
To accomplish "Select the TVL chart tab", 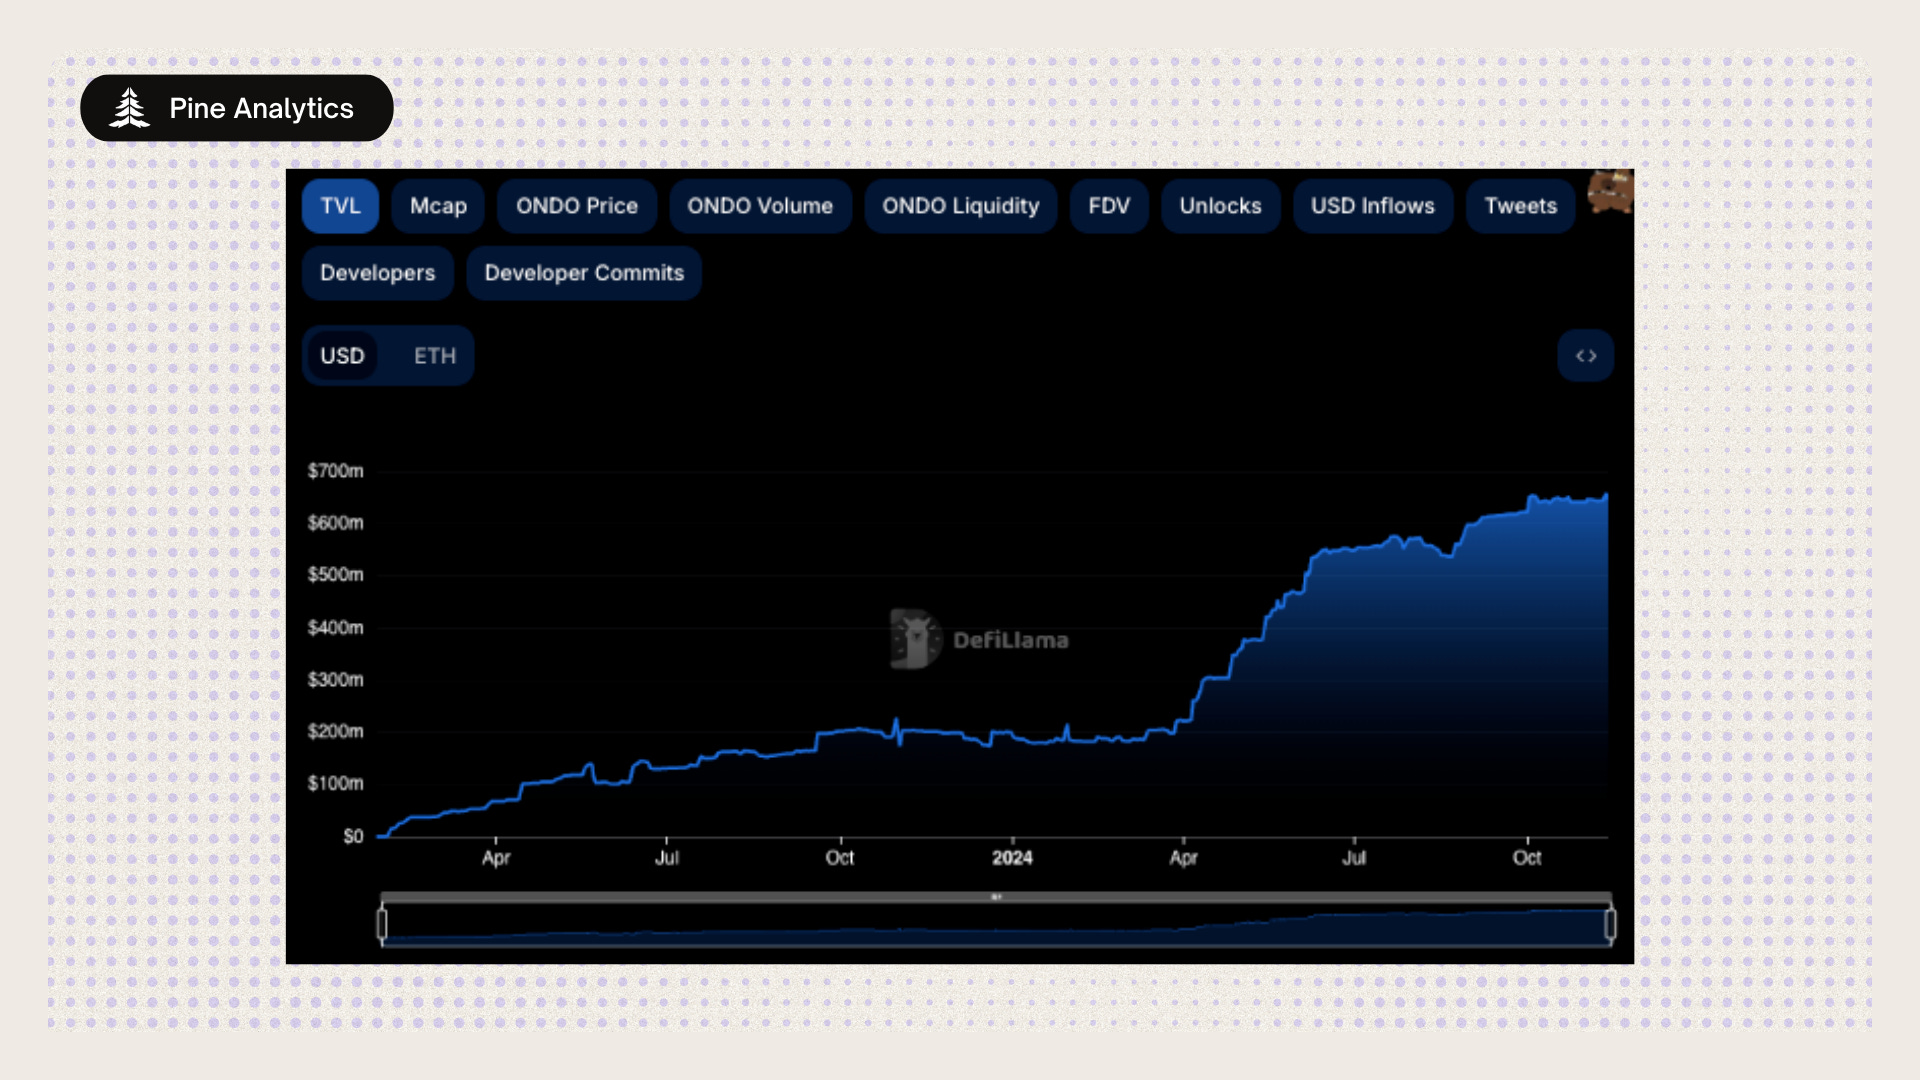I will pos(340,206).
